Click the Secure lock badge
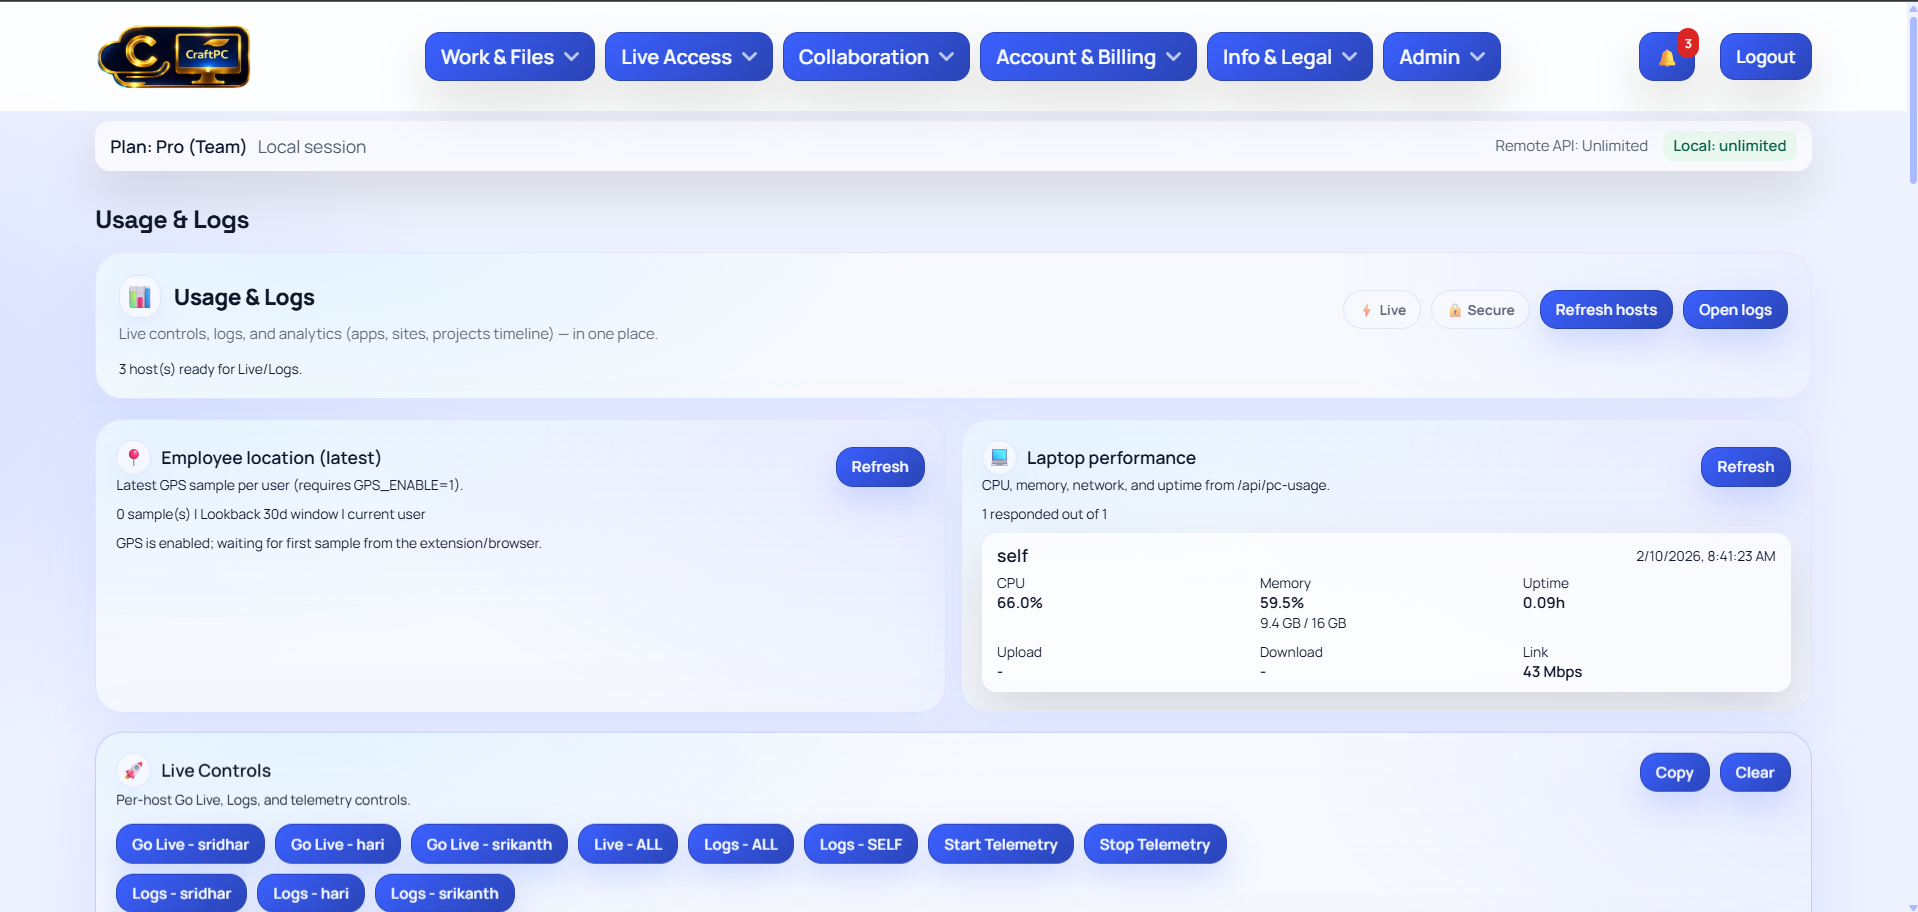 pos(1480,310)
